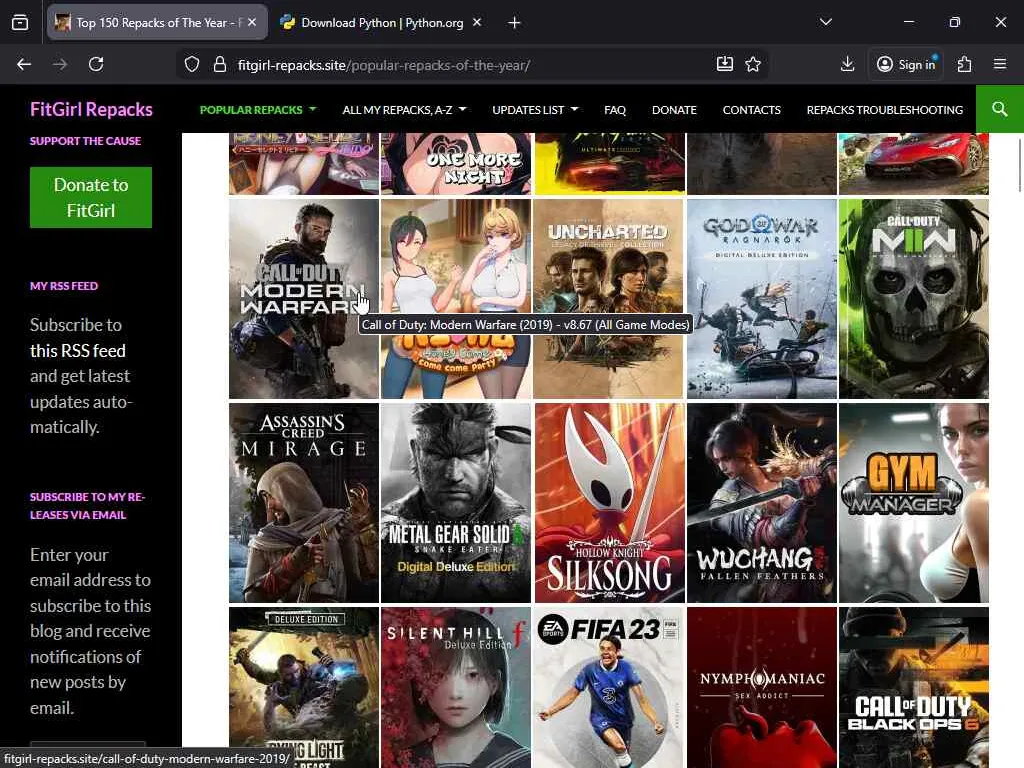The width and height of the screenshot is (1024, 768).
Task: Click the Support The Cause heading
Action: (x=86, y=140)
